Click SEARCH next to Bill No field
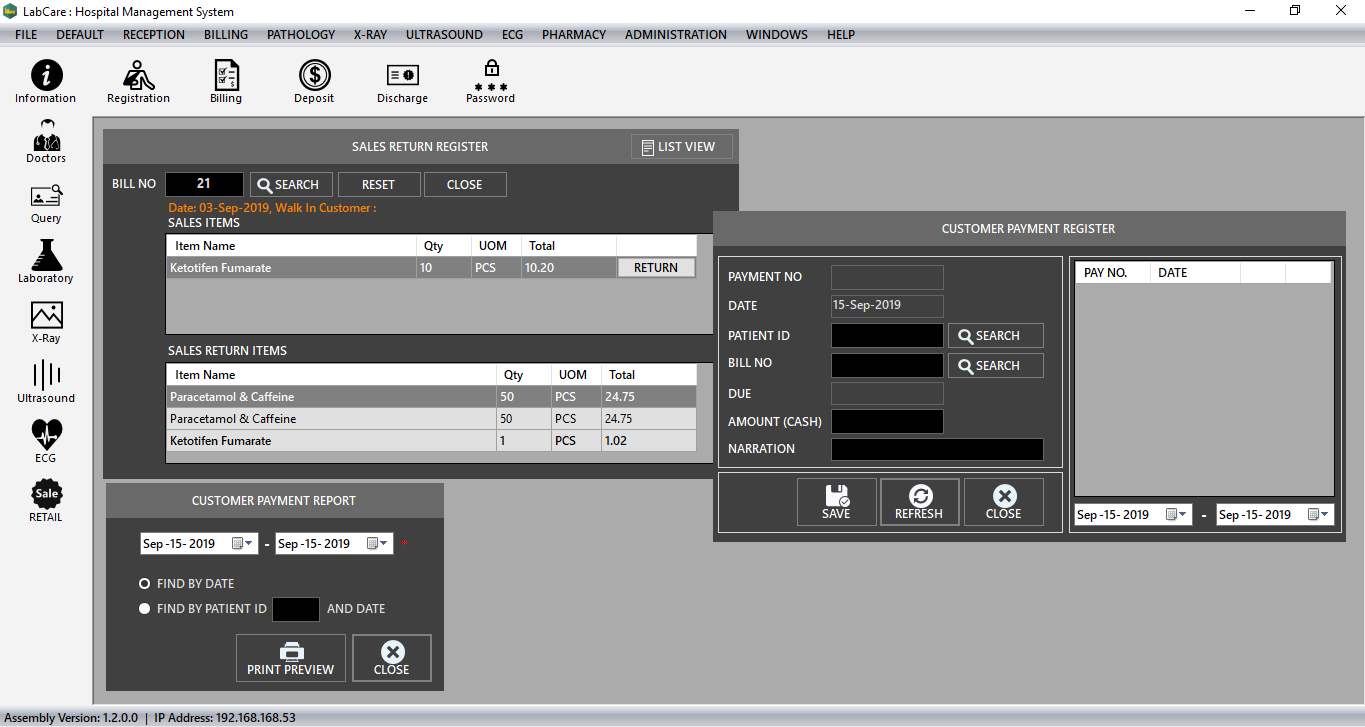Viewport: 1365px width, 727px height. (x=290, y=184)
